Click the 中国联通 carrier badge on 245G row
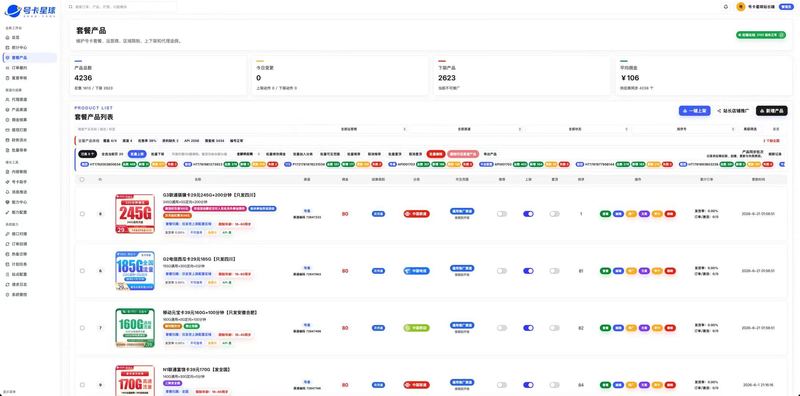Screen dimensions: 800x396 click(x=416, y=214)
